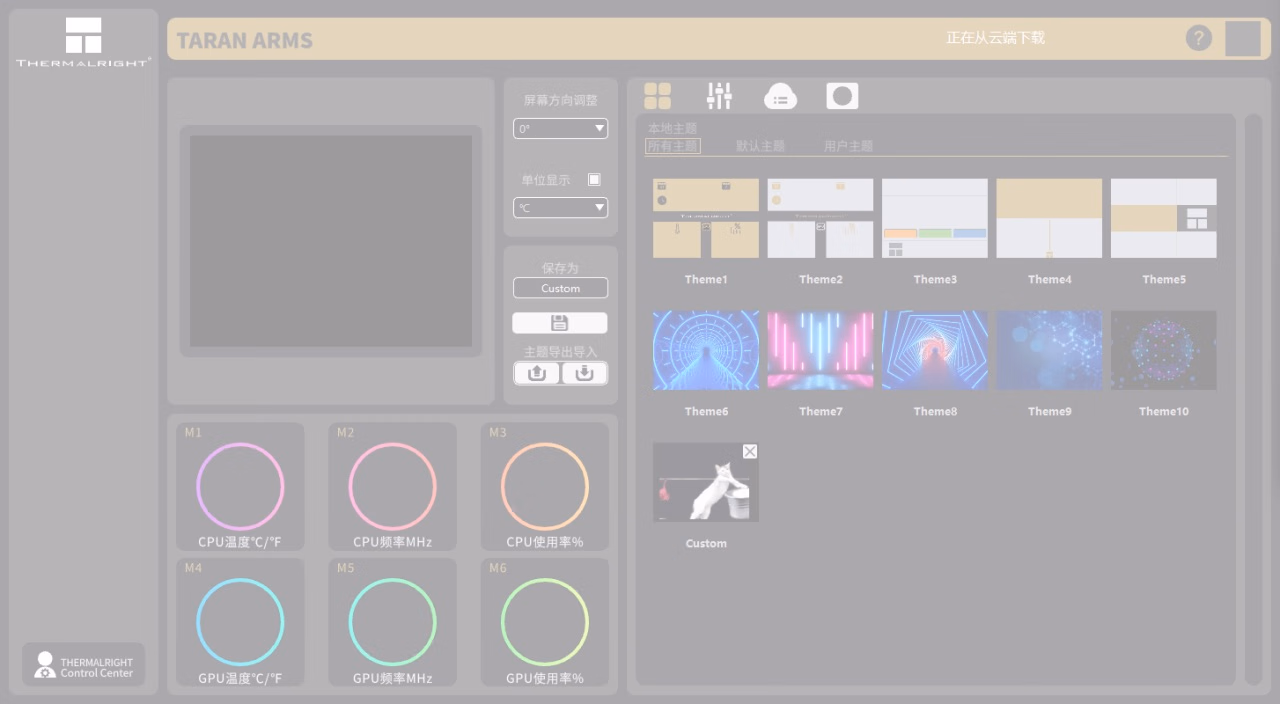Open the cloud themes icon
Screen dimensions: 1280x704
[x=780, y=96]
